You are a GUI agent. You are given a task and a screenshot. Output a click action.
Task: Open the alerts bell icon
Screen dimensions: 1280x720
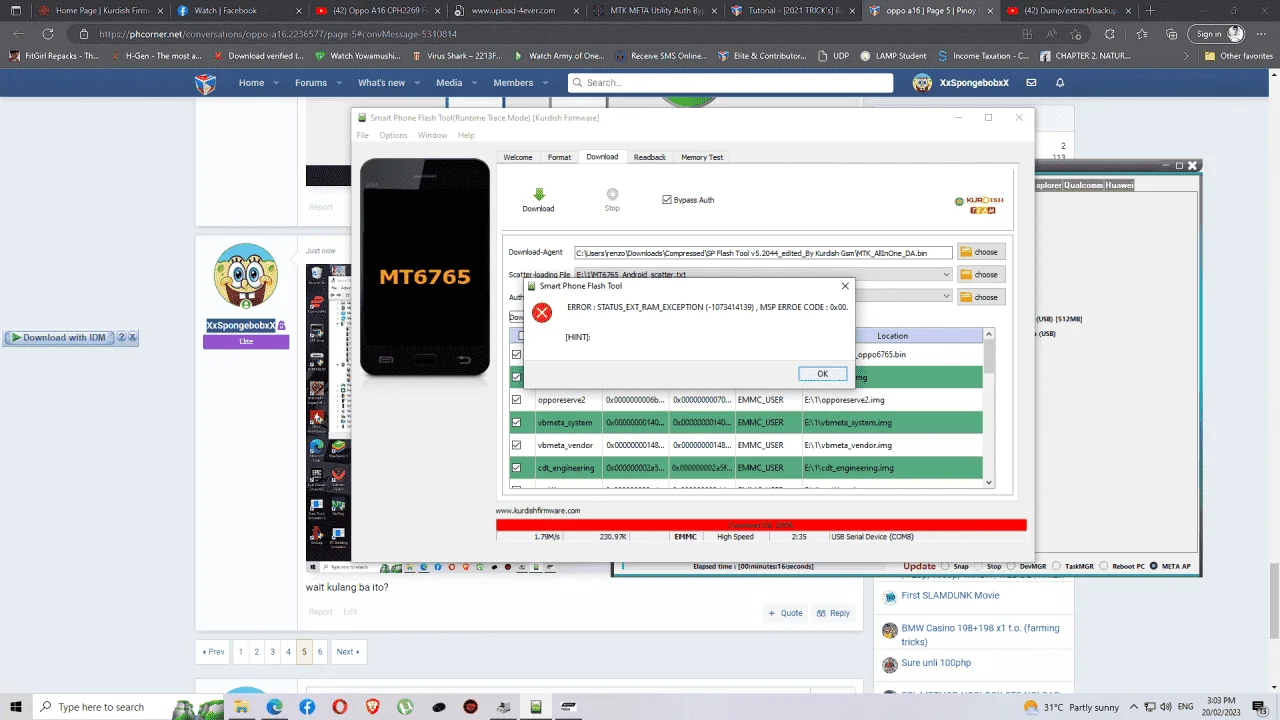tap(1060, 83)
